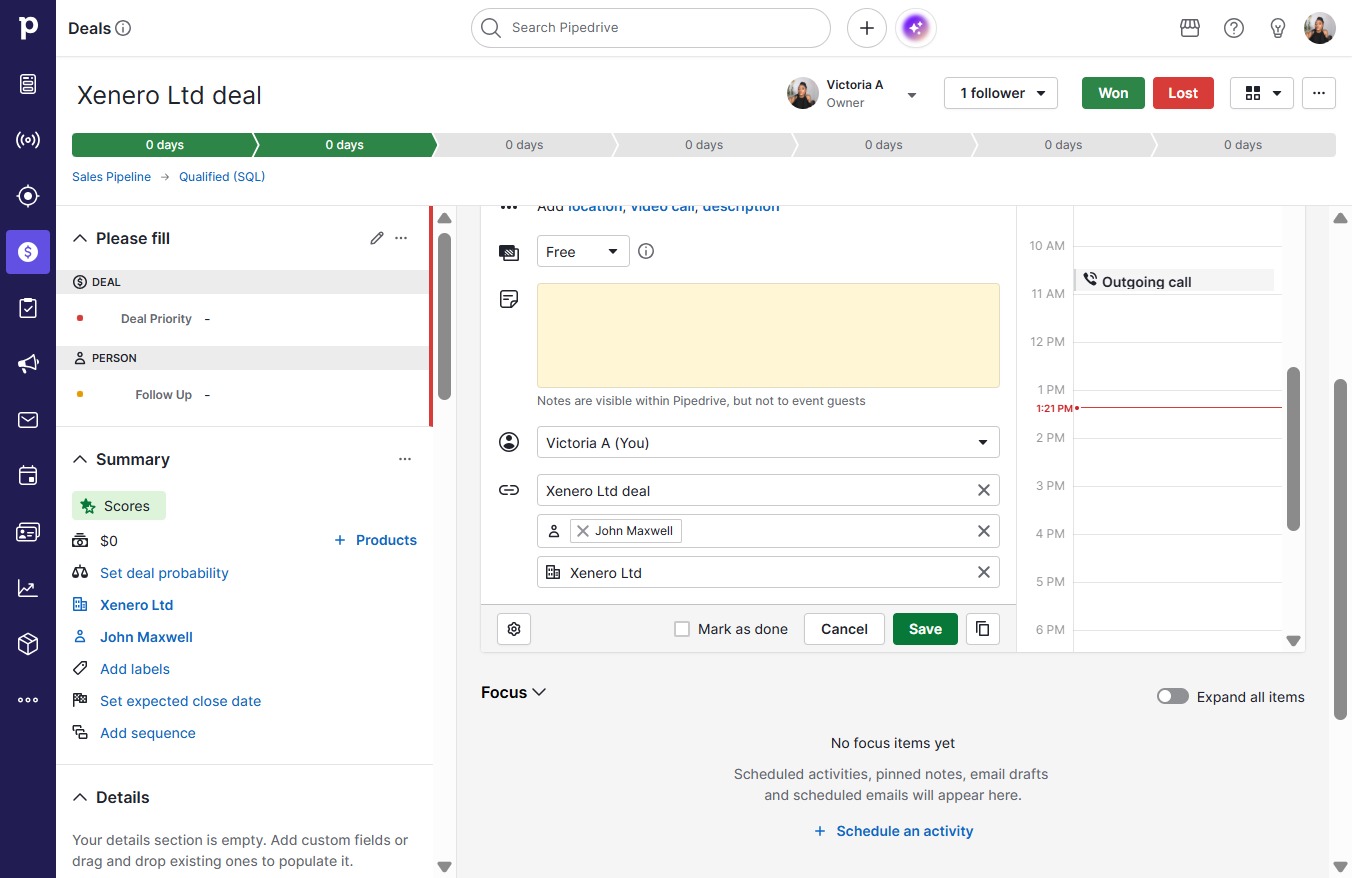Click Schedule an activity link

[x=893, y=831]
